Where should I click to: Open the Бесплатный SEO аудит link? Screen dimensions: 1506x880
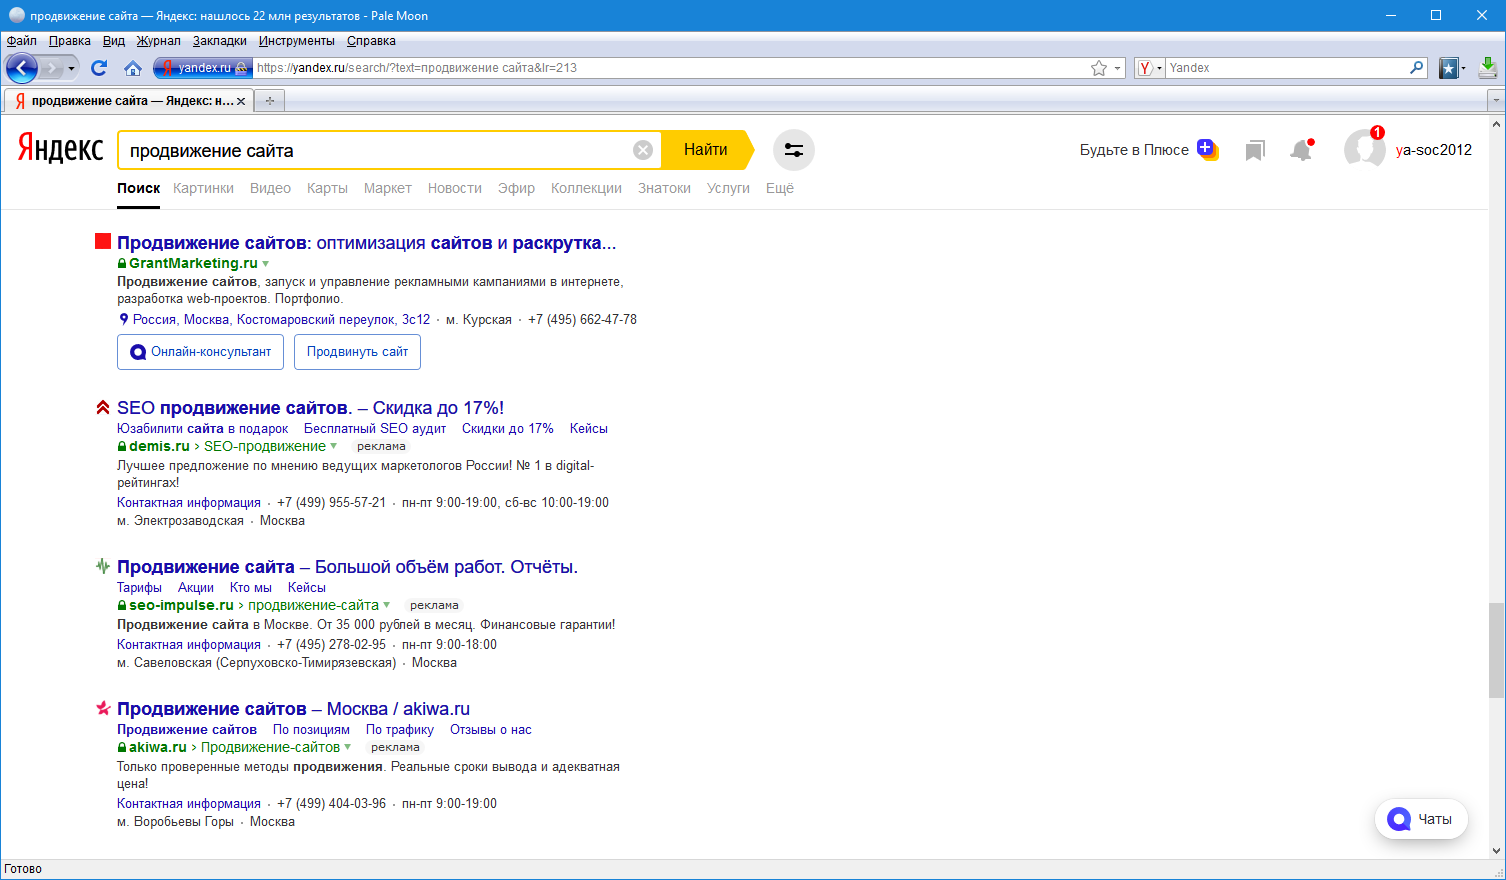(375, 429)
